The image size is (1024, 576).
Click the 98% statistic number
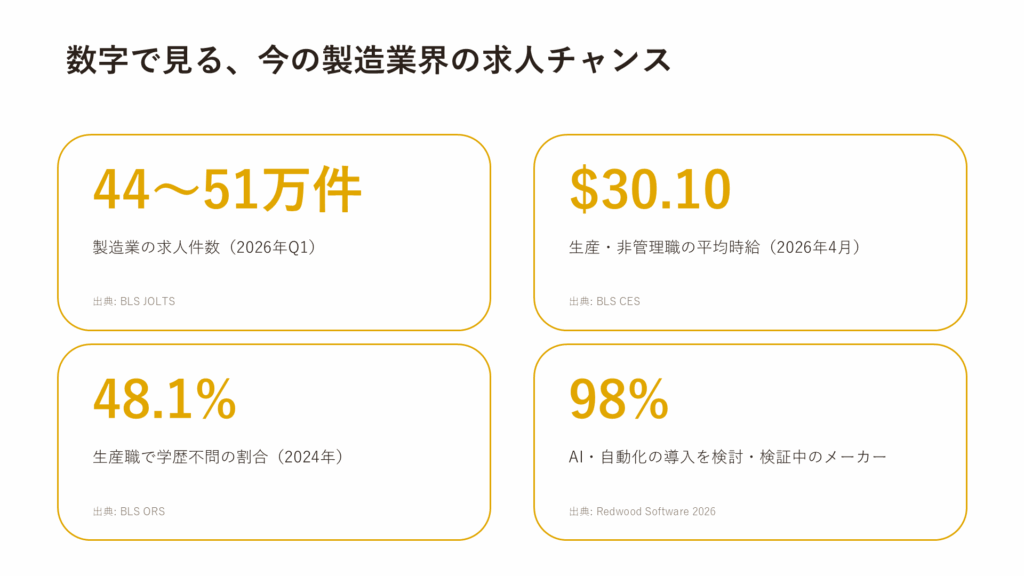coord(618,399)
